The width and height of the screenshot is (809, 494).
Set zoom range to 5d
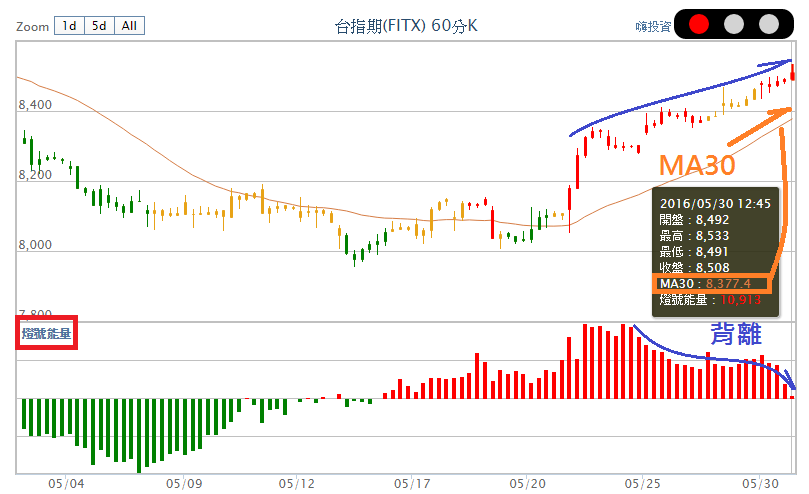[99, 26]
